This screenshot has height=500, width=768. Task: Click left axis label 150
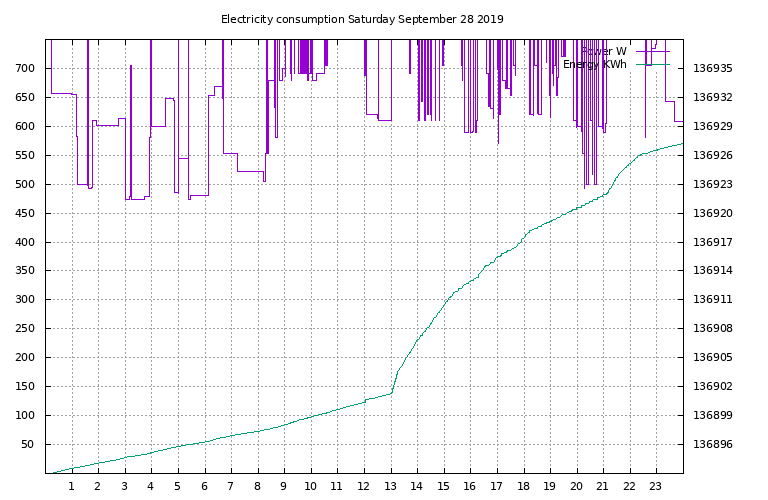(x=25, y=386)
